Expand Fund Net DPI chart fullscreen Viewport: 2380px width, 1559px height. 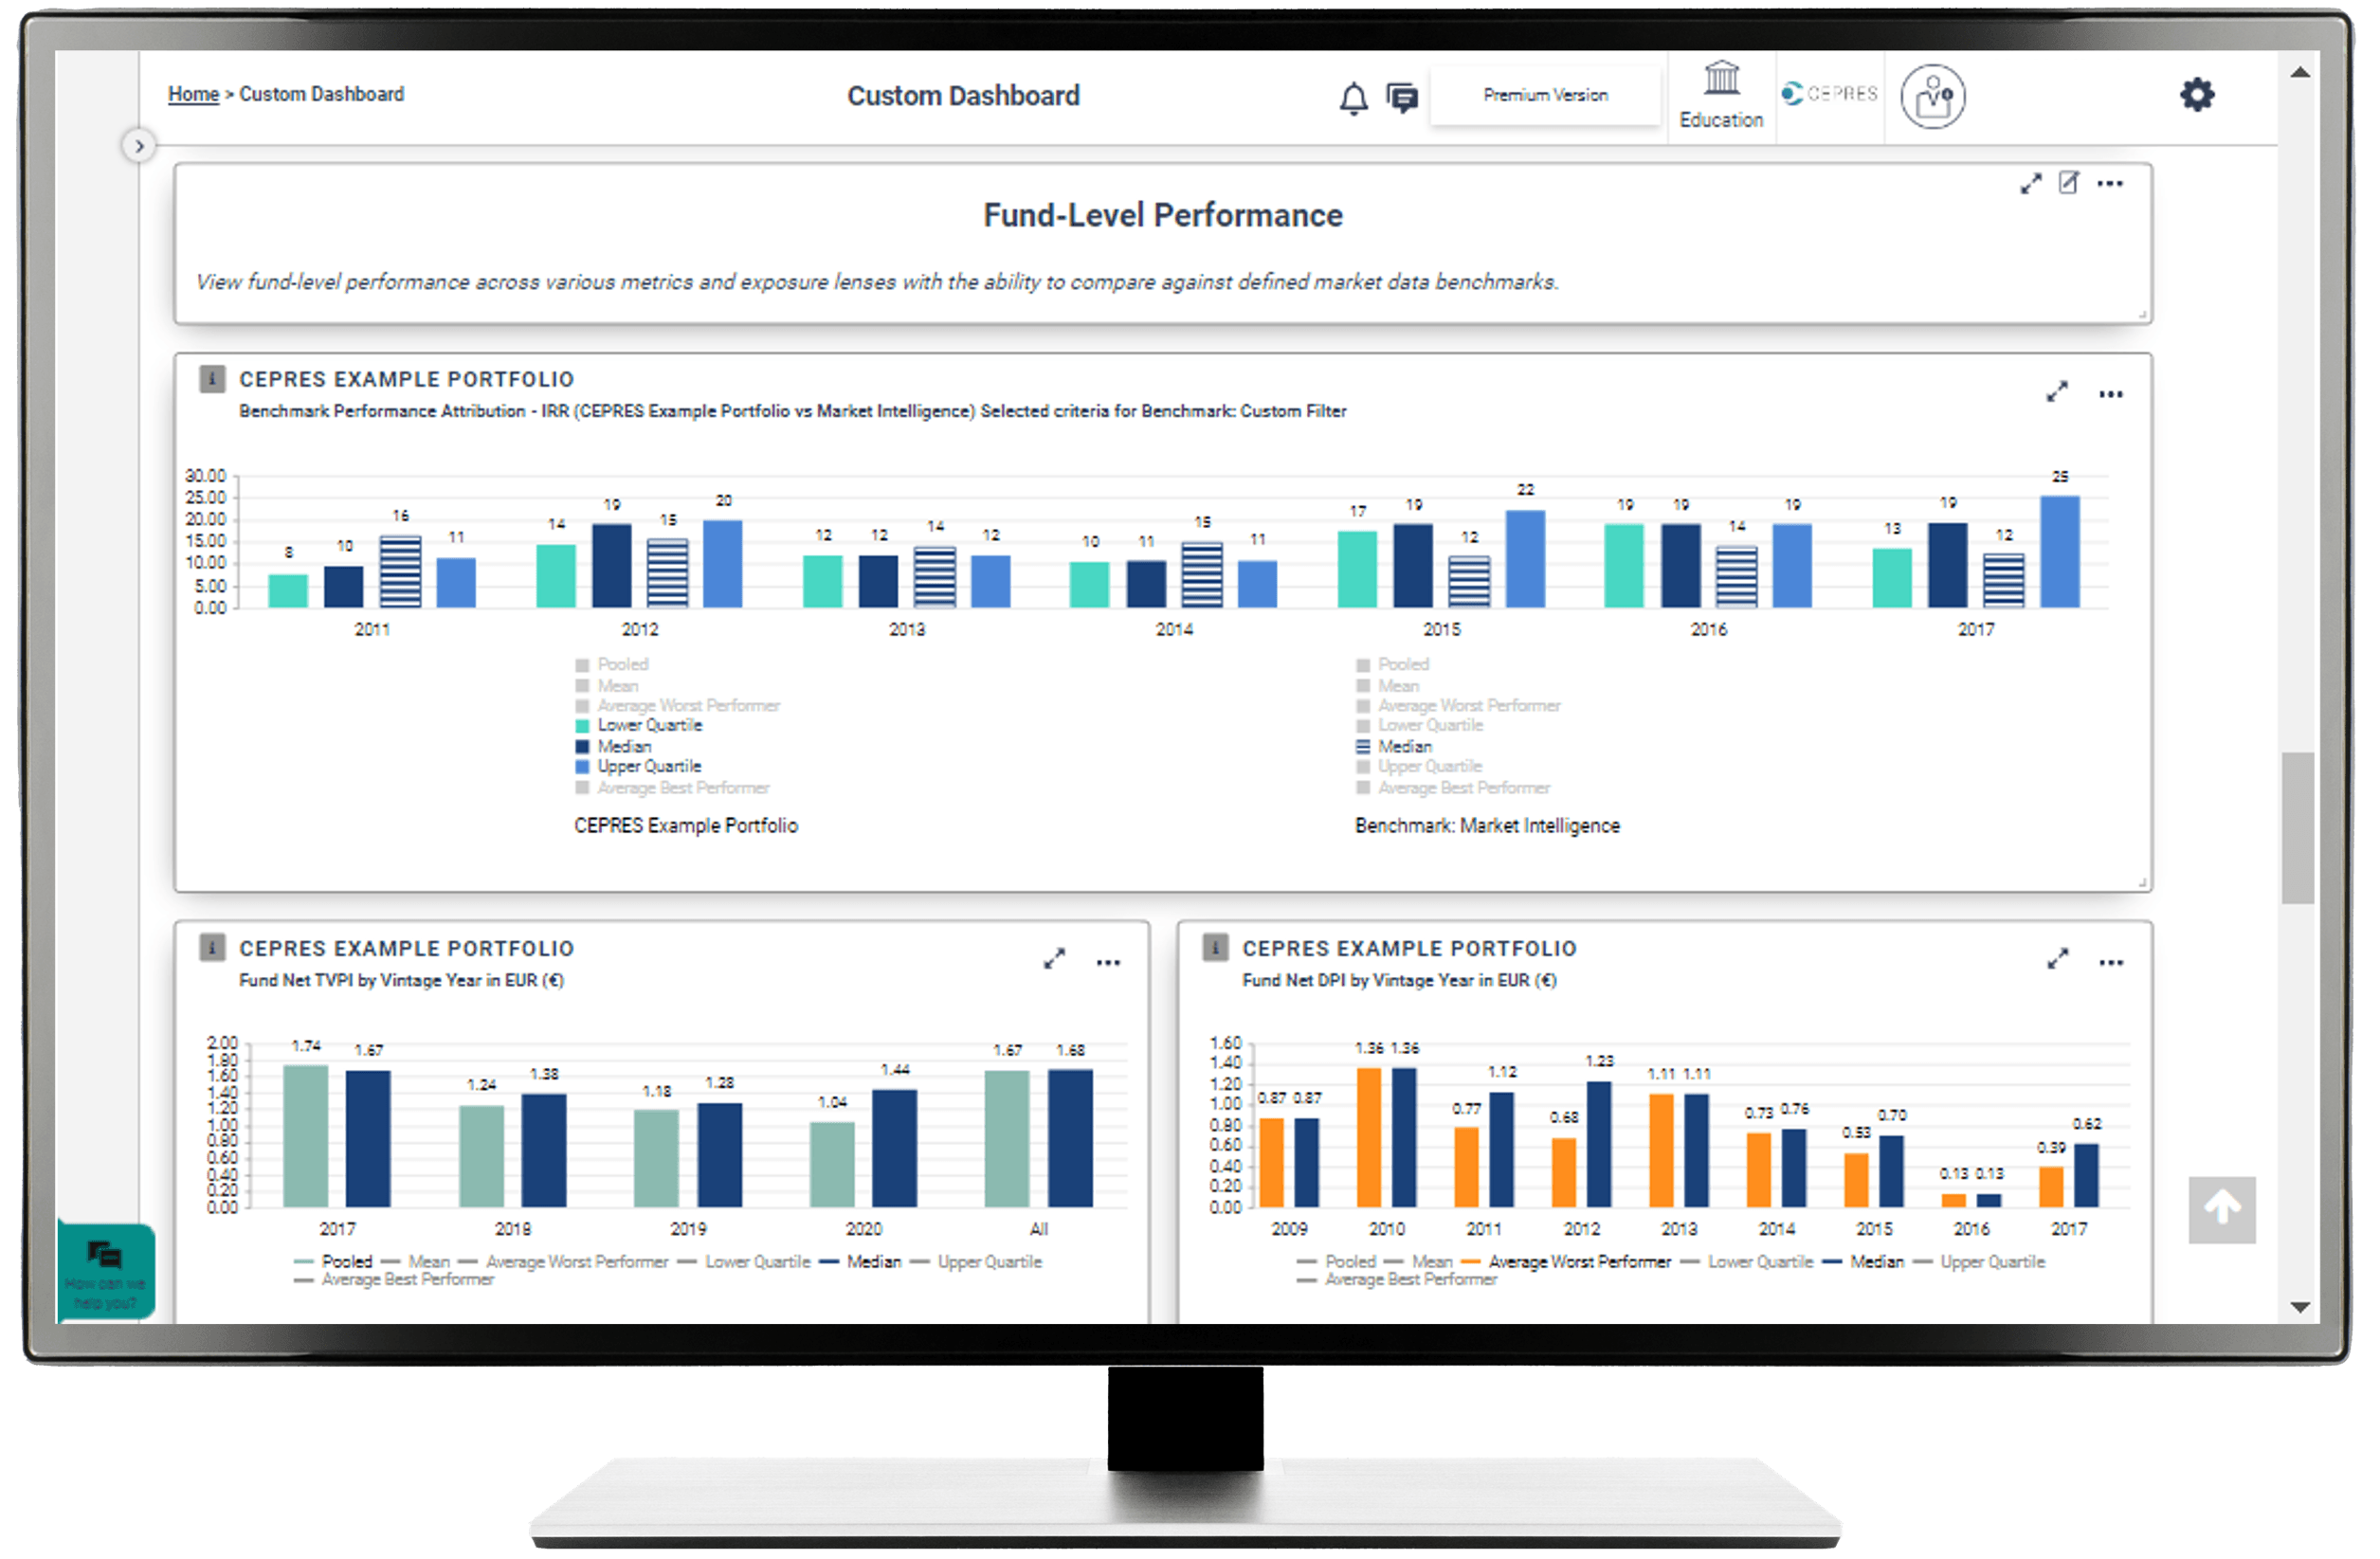[2057, 959]
